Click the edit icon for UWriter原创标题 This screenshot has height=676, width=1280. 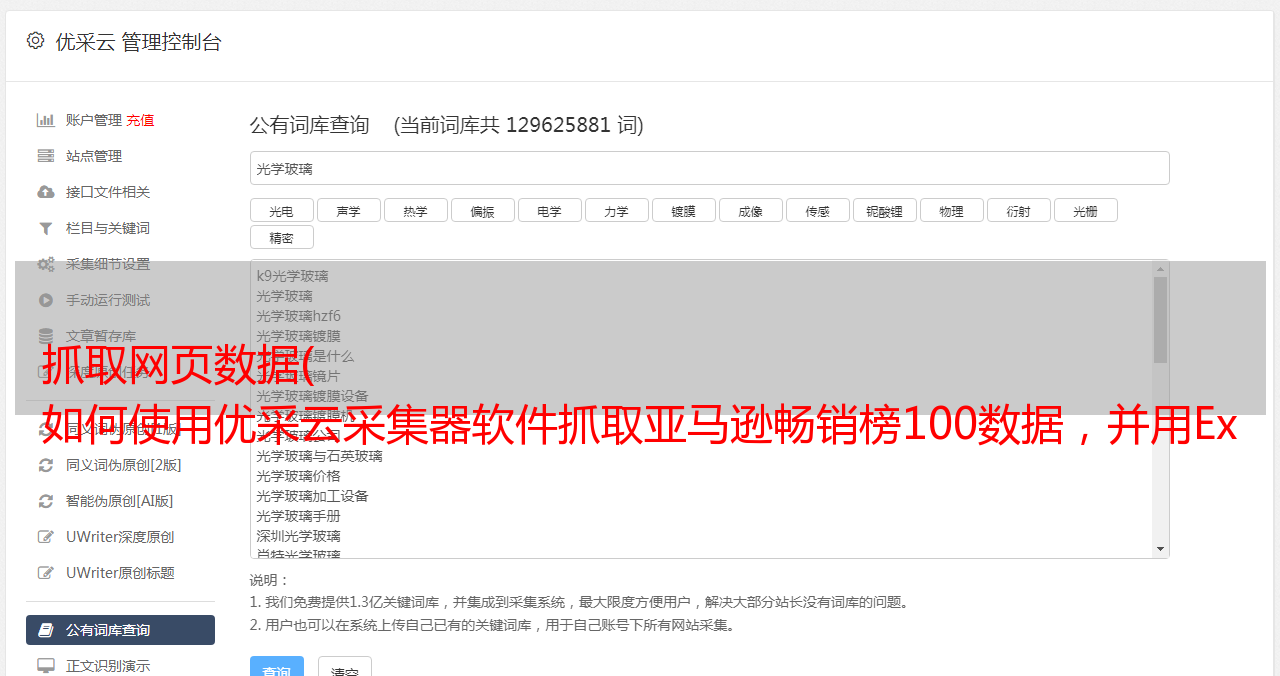[45, 573]
